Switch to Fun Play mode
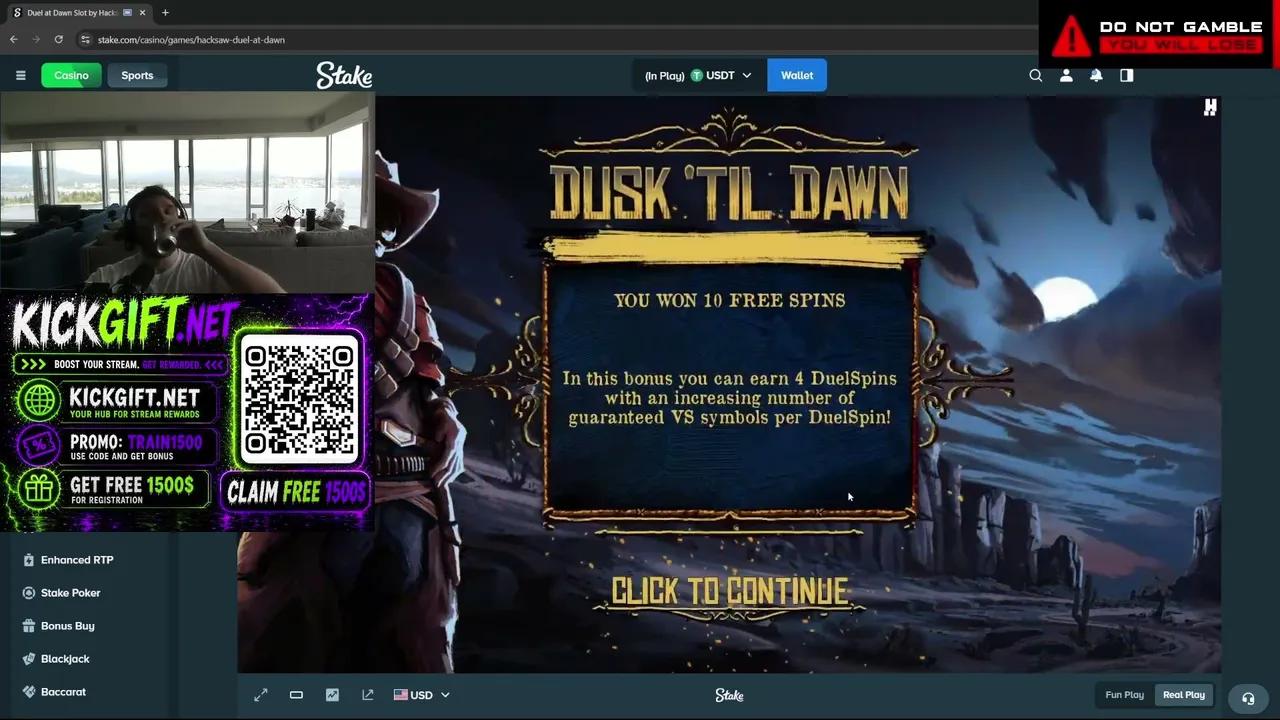This screenshot has width=1280, height=720. 1124,695
